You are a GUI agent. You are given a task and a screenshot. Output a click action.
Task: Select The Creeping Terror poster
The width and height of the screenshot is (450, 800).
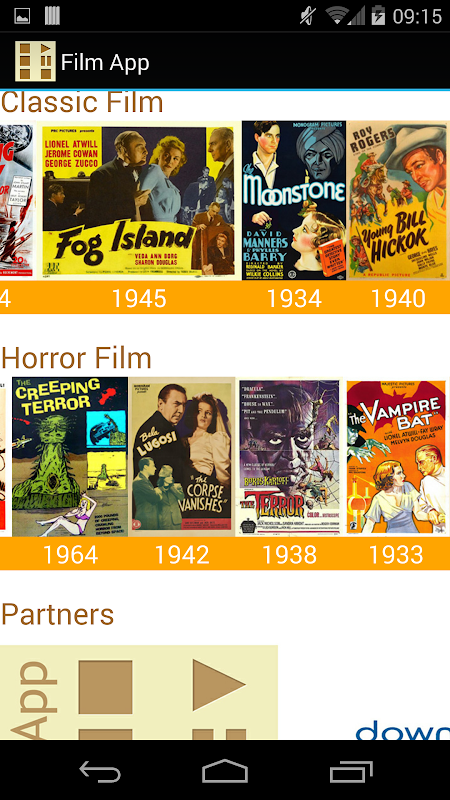click(70, 457)
